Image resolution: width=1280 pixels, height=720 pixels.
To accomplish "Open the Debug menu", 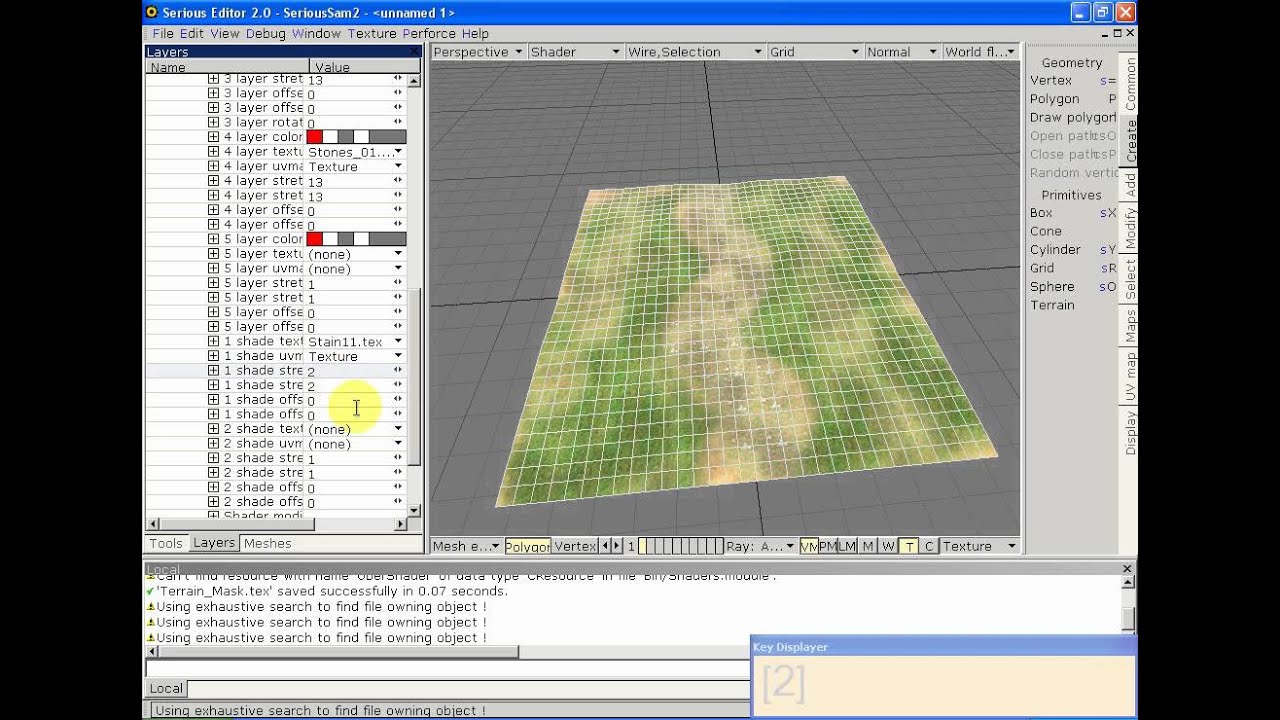I will tap(266, 33).
